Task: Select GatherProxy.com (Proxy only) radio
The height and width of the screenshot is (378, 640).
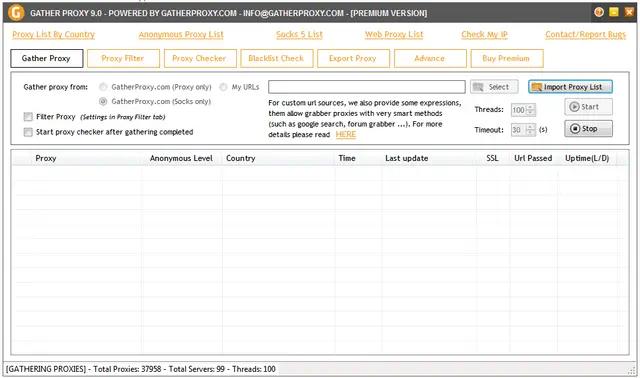Action: (103, 87)
